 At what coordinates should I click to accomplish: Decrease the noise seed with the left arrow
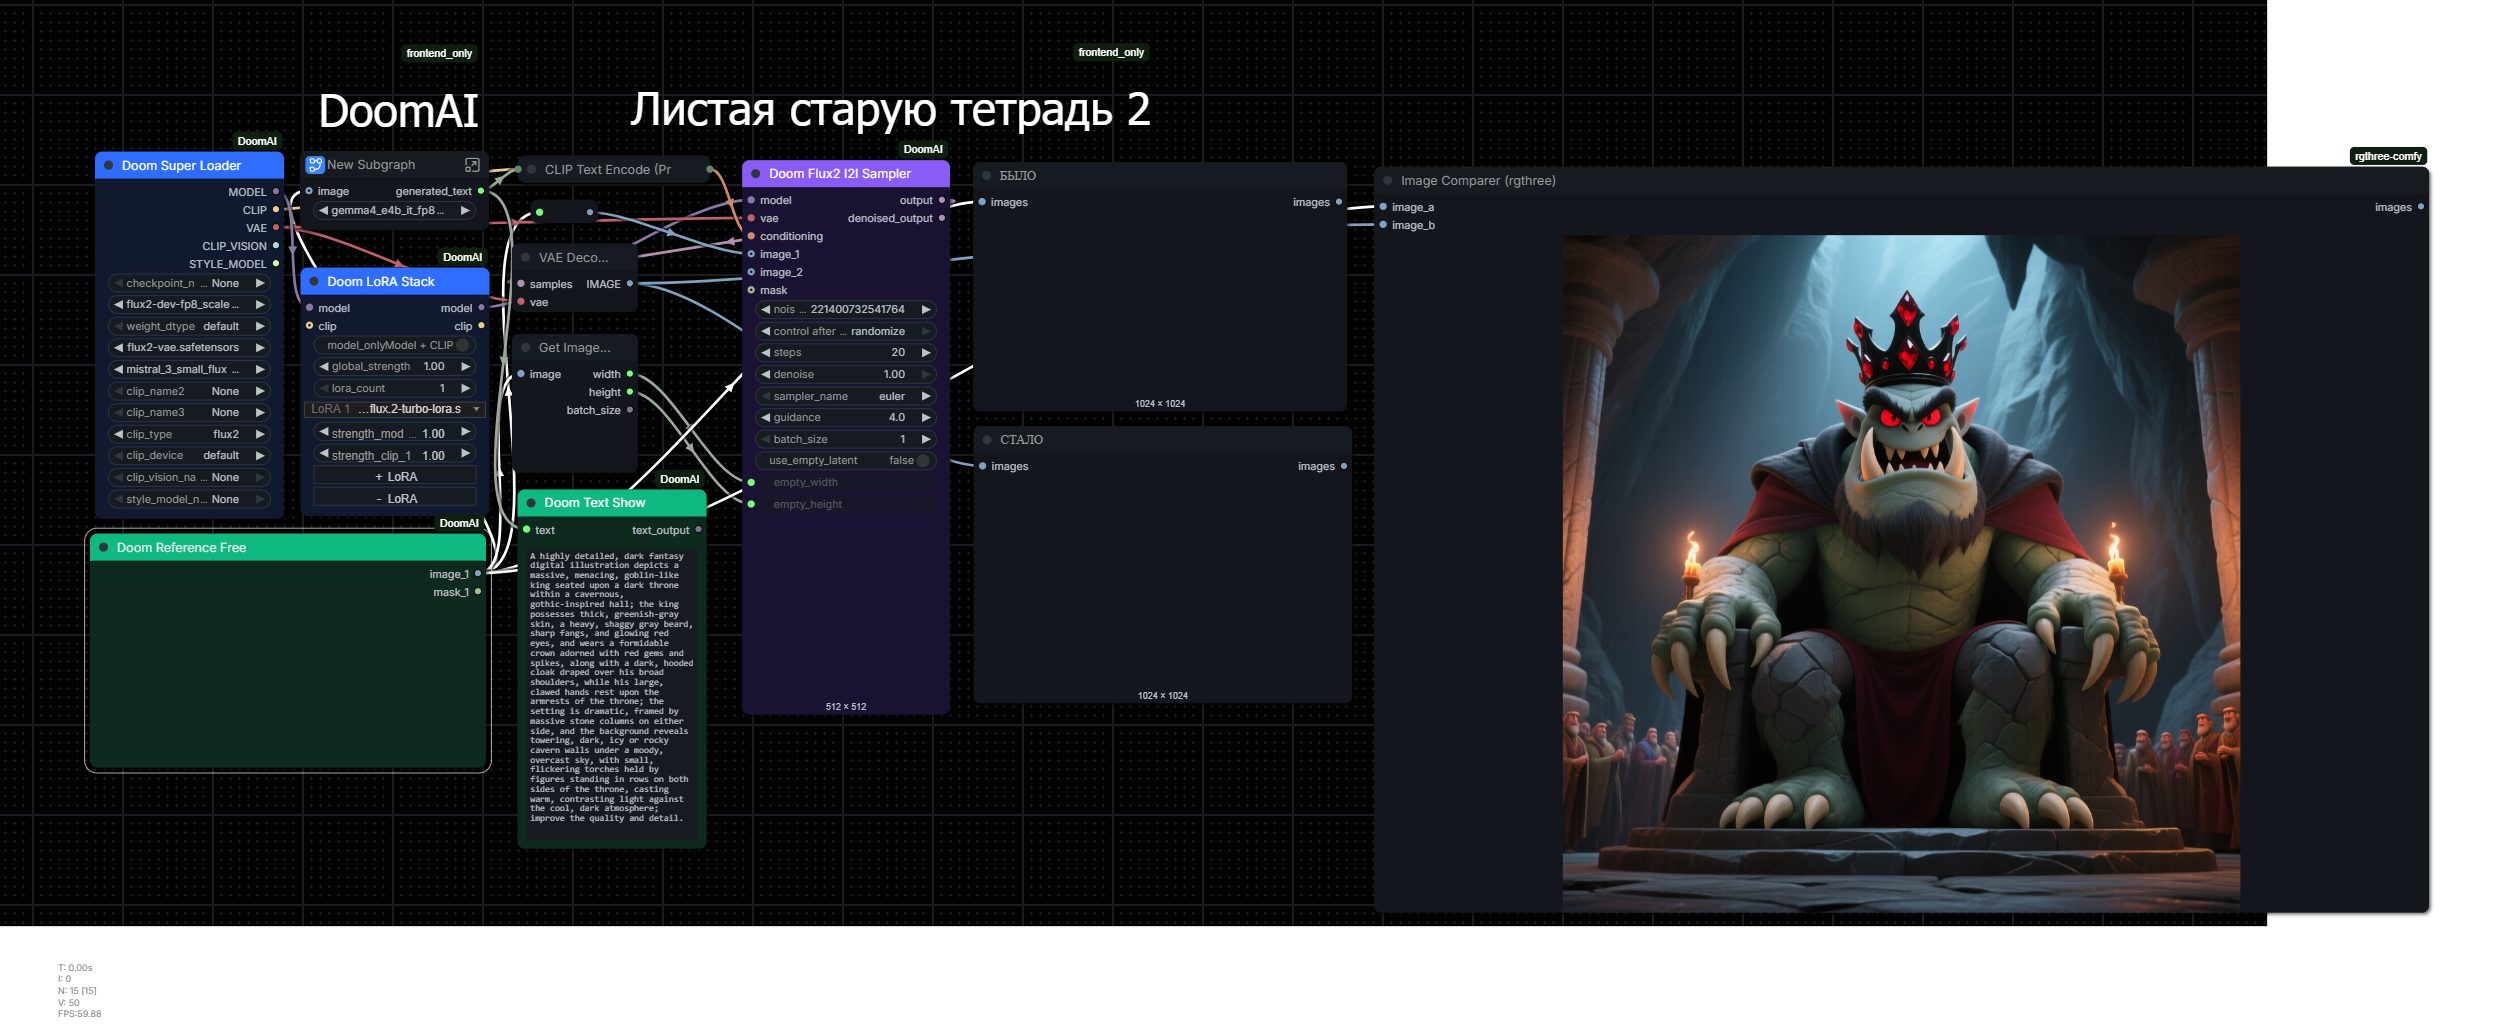pos(766,310)
